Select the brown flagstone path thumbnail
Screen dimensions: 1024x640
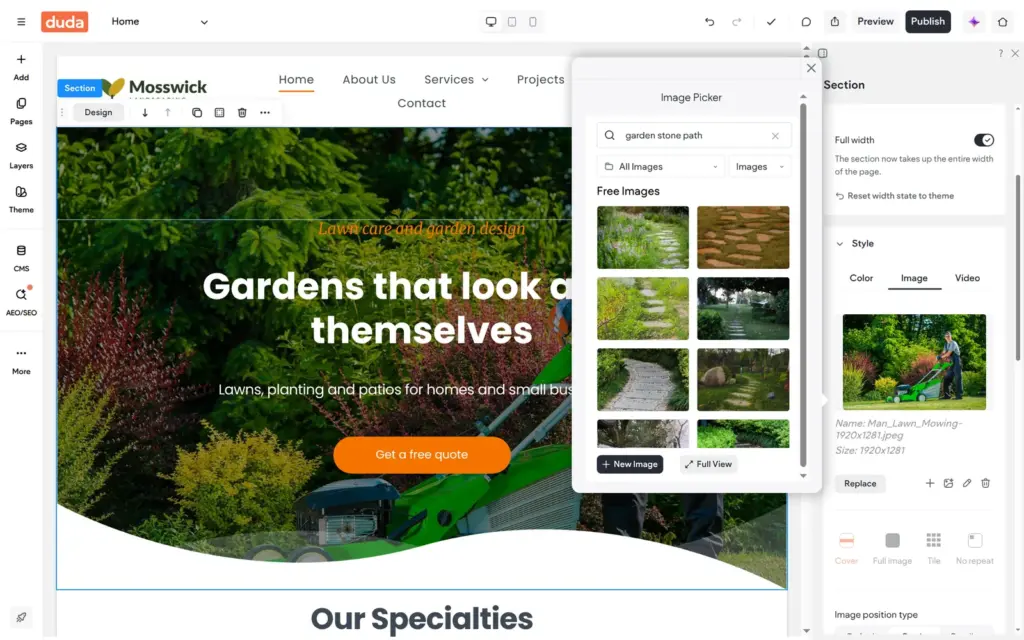click(x=743, y=238)
